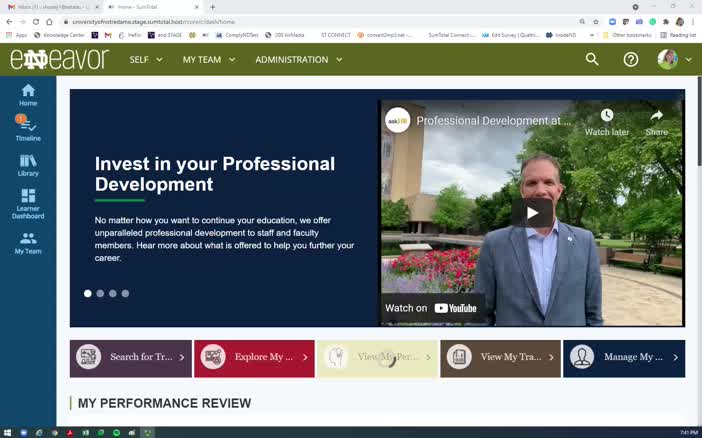Open Learner Dashboard in sidebar
The height and width of the screenshot is (438, 702).
(28, 203)
